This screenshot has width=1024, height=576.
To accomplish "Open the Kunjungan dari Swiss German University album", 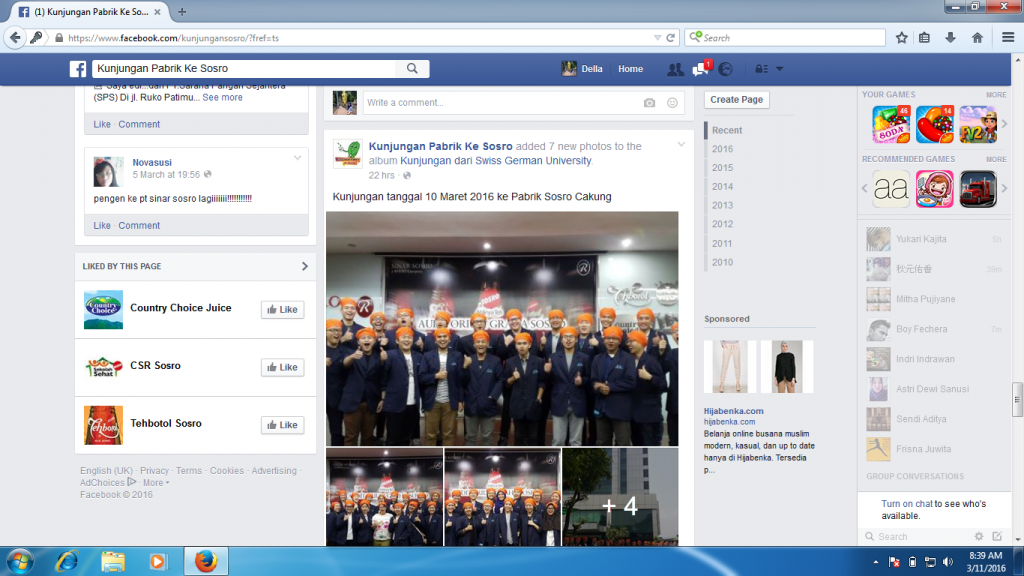I will pyautogui.click(x=496, y=161).
